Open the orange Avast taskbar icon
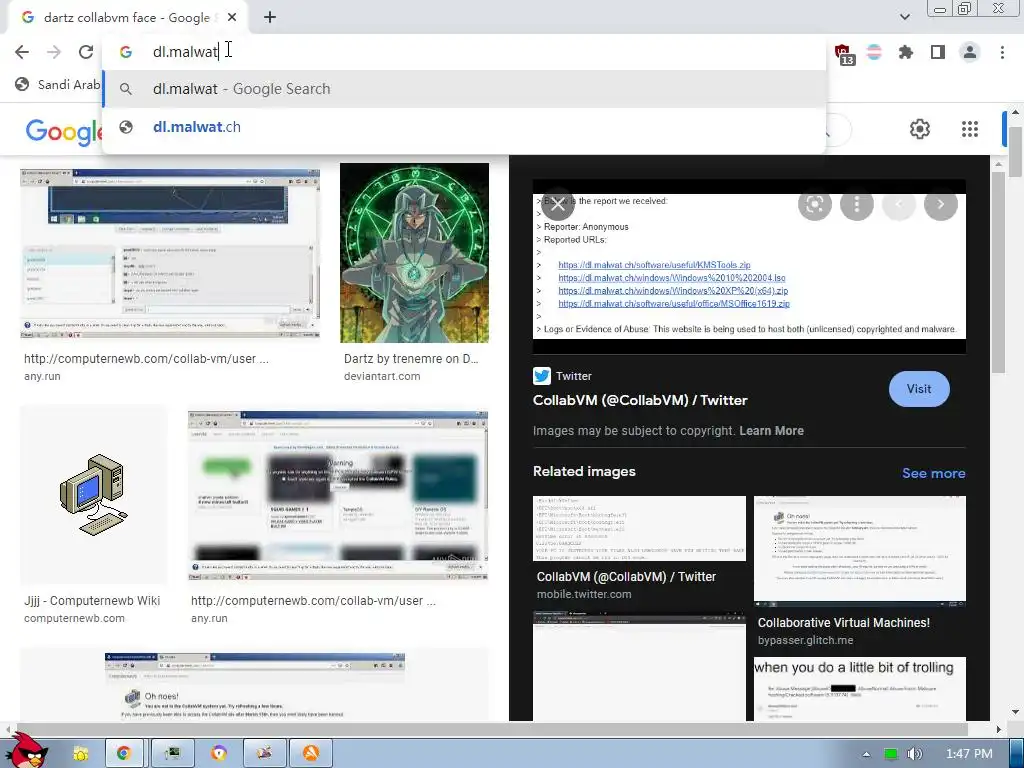Screen dimensions: 1024x768 (311, 753)
